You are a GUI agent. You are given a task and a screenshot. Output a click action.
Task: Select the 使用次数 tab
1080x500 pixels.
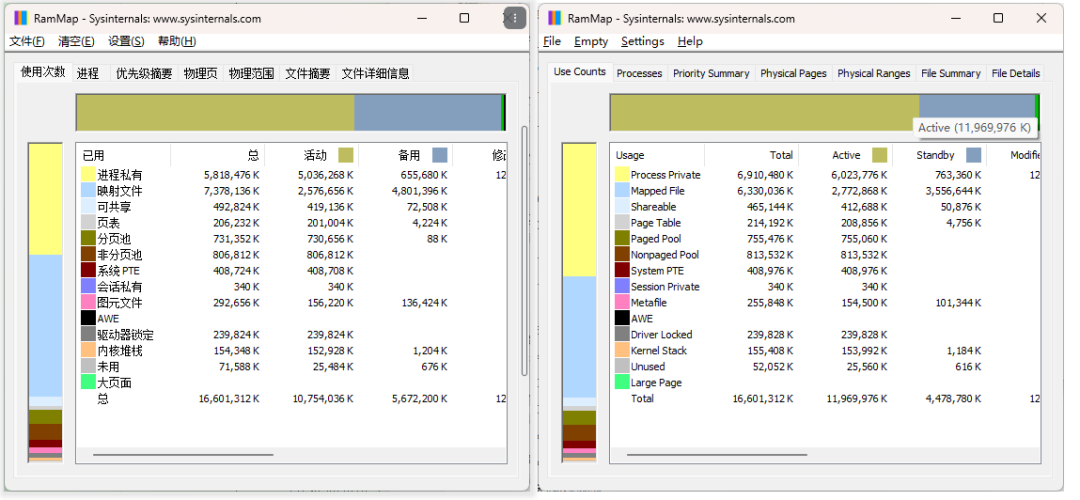(43, 72)
